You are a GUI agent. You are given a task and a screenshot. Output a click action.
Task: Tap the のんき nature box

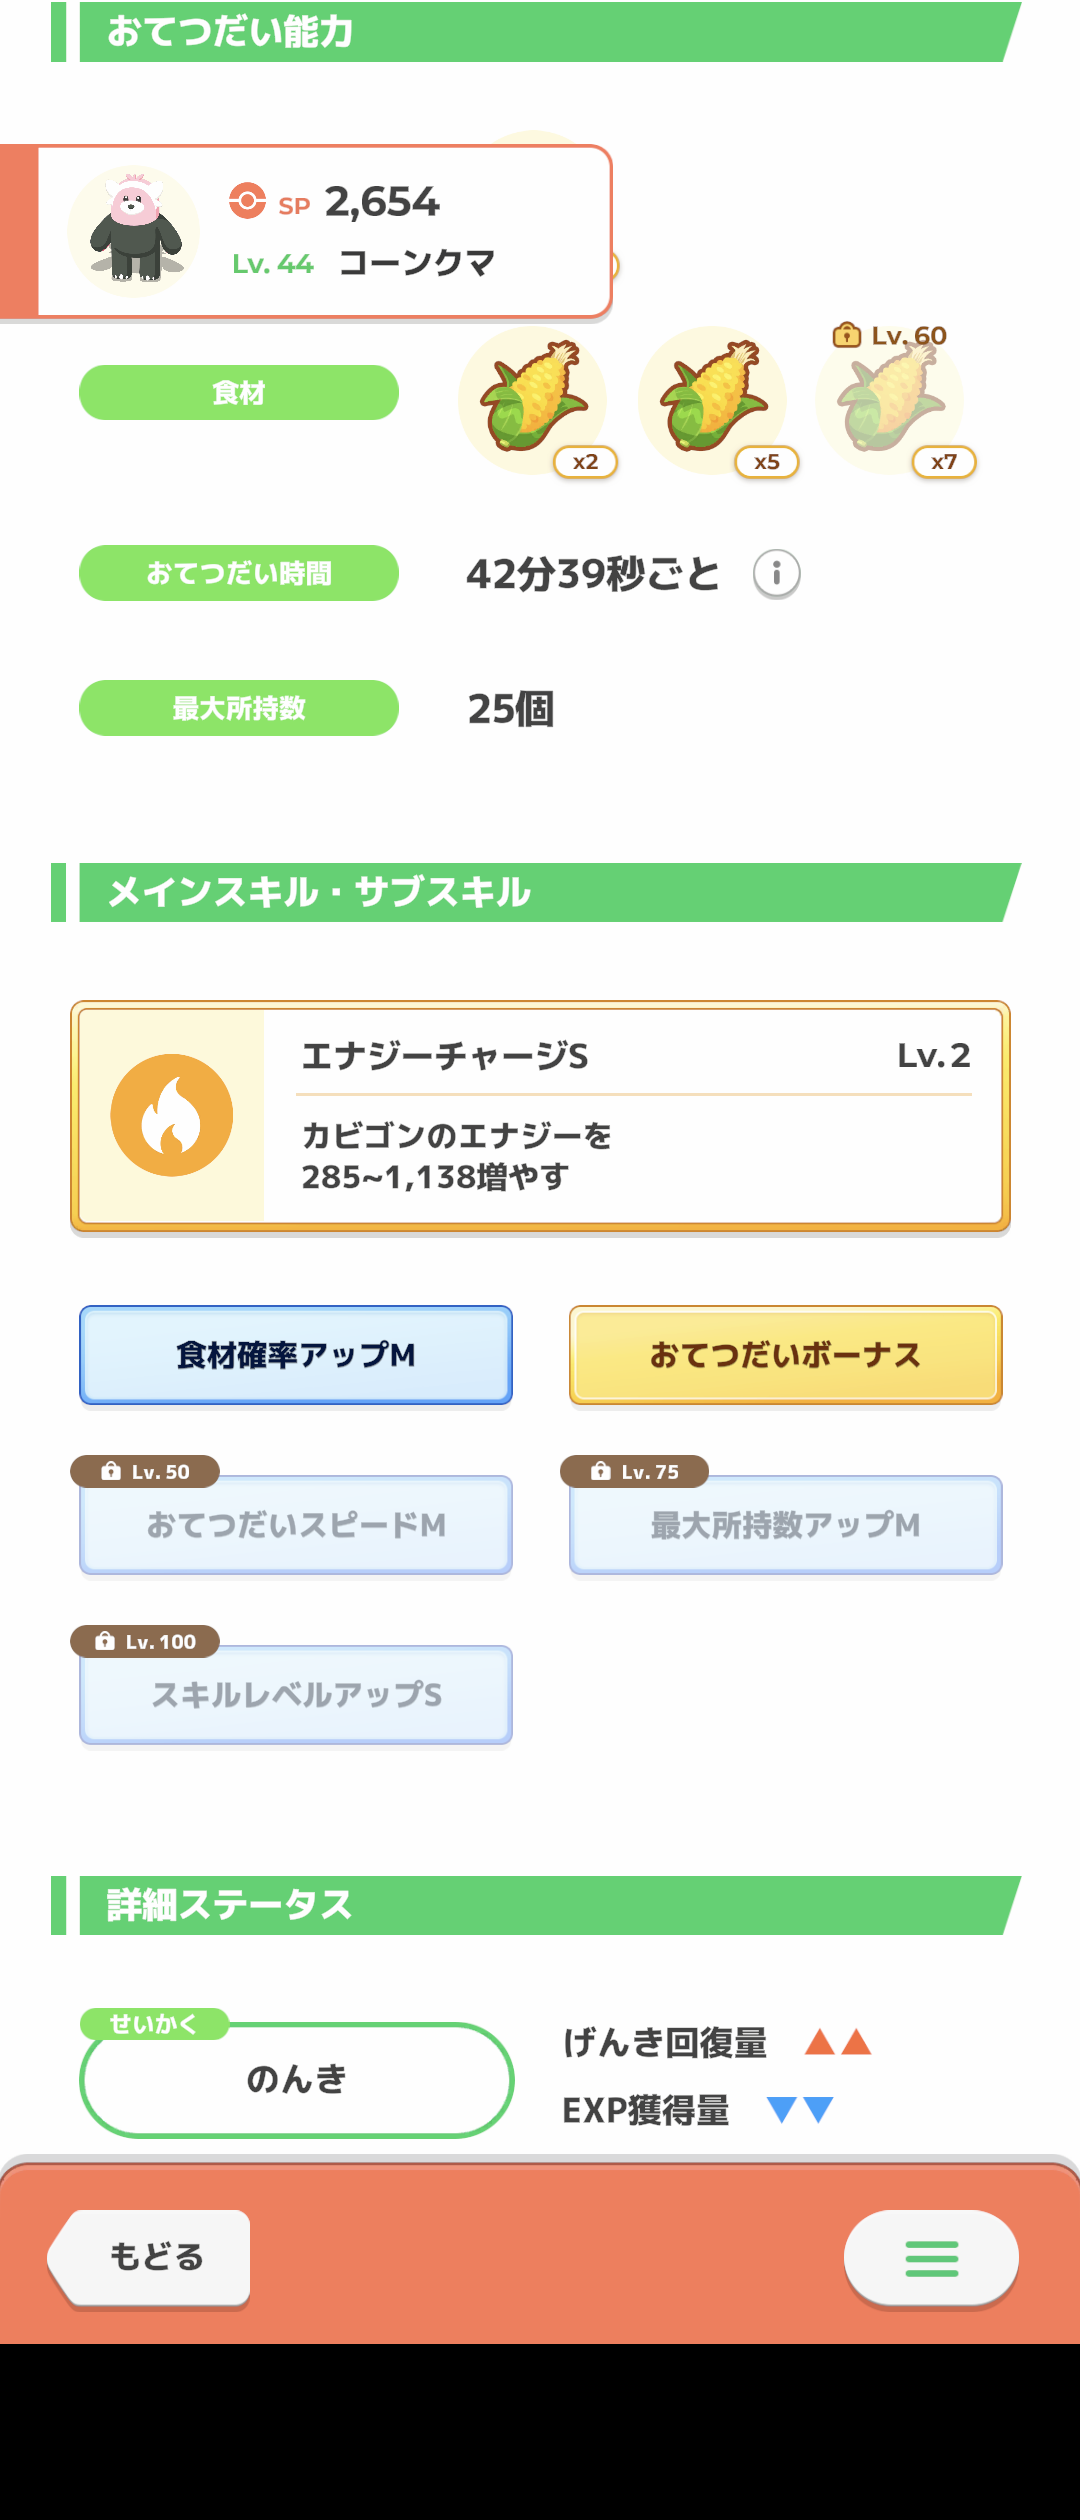[296, 2080]
